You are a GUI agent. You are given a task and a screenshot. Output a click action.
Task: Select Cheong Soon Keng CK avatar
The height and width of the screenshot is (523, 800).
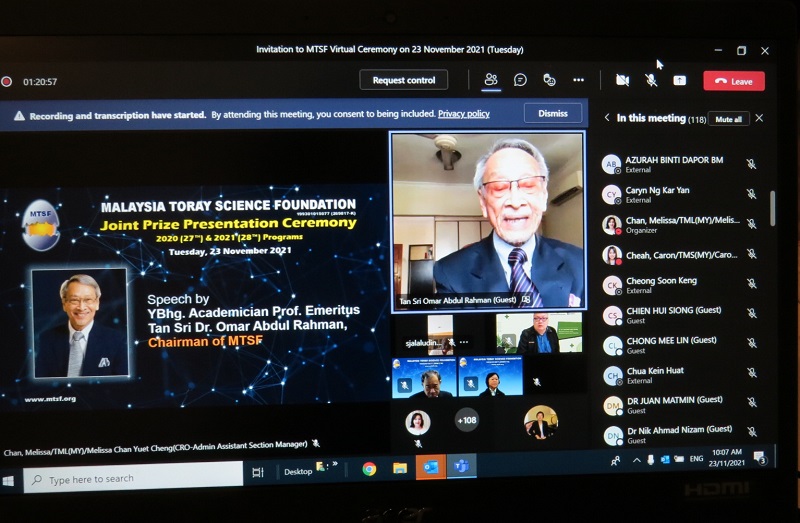click(x=612, y=285)
